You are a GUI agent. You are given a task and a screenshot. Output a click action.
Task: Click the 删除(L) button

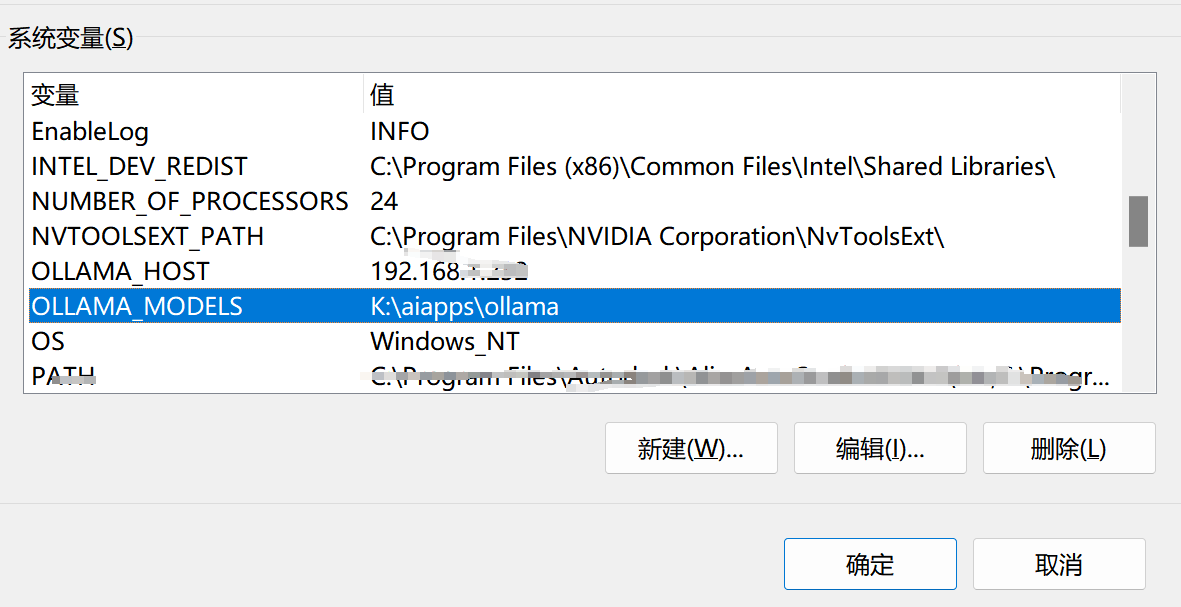click(x=1069, y=448)
